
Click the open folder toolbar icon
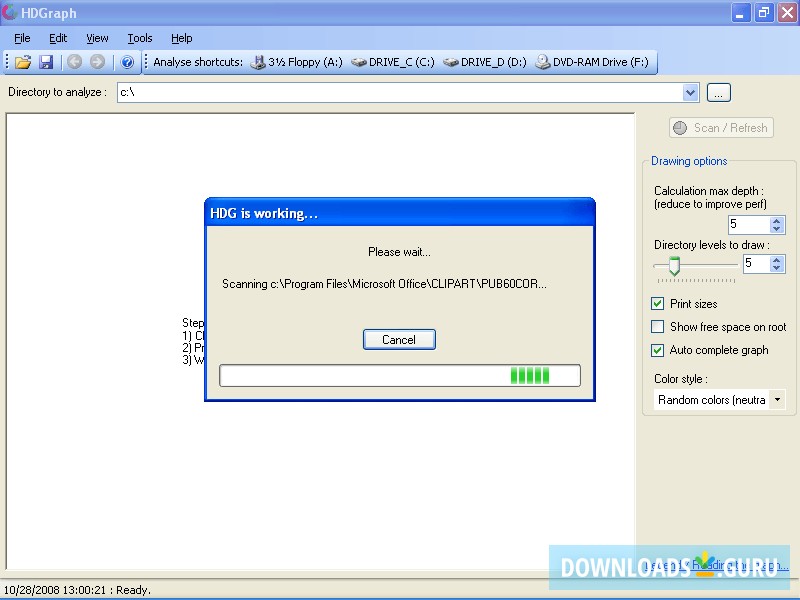pyautogui.click(x=23, y=62)
